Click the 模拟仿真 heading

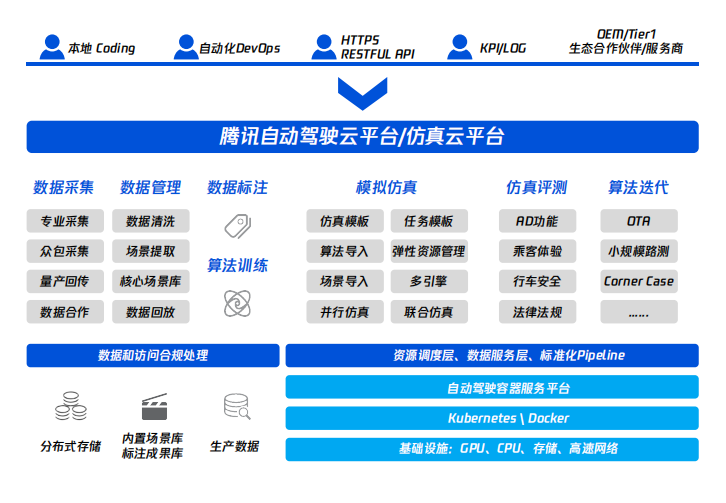387,188
